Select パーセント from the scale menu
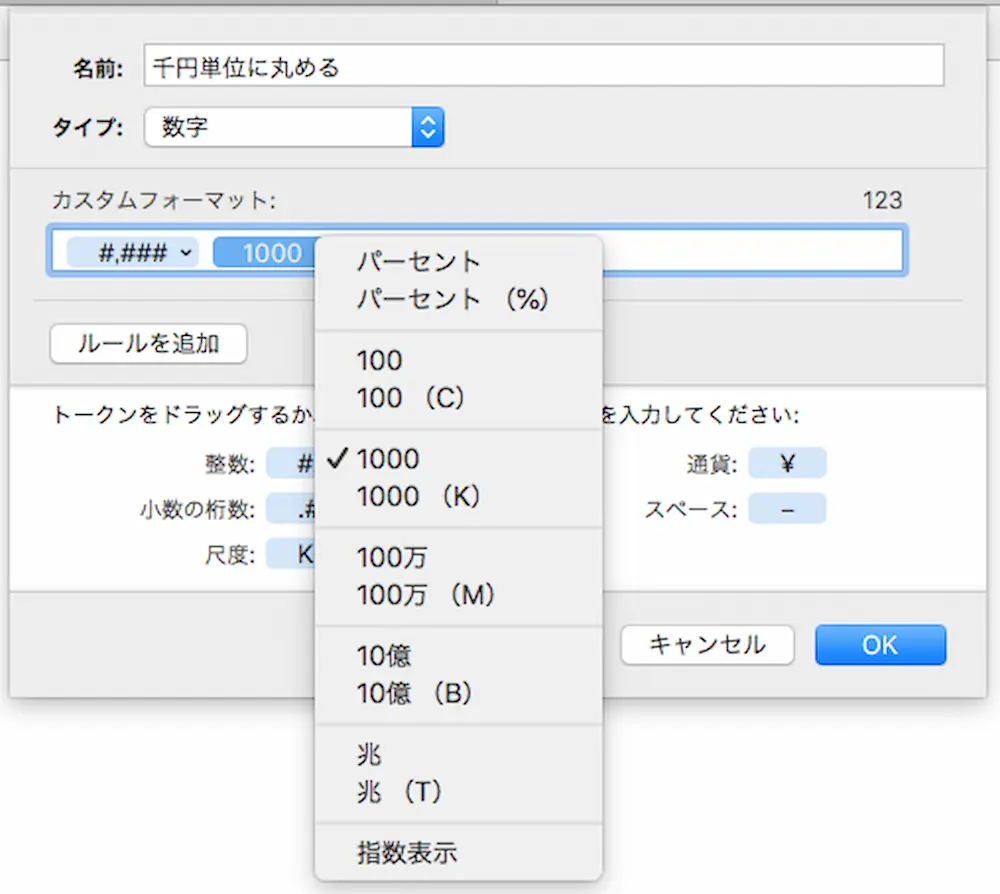This screenshot has height=894, width=1000. click(419, 262)
